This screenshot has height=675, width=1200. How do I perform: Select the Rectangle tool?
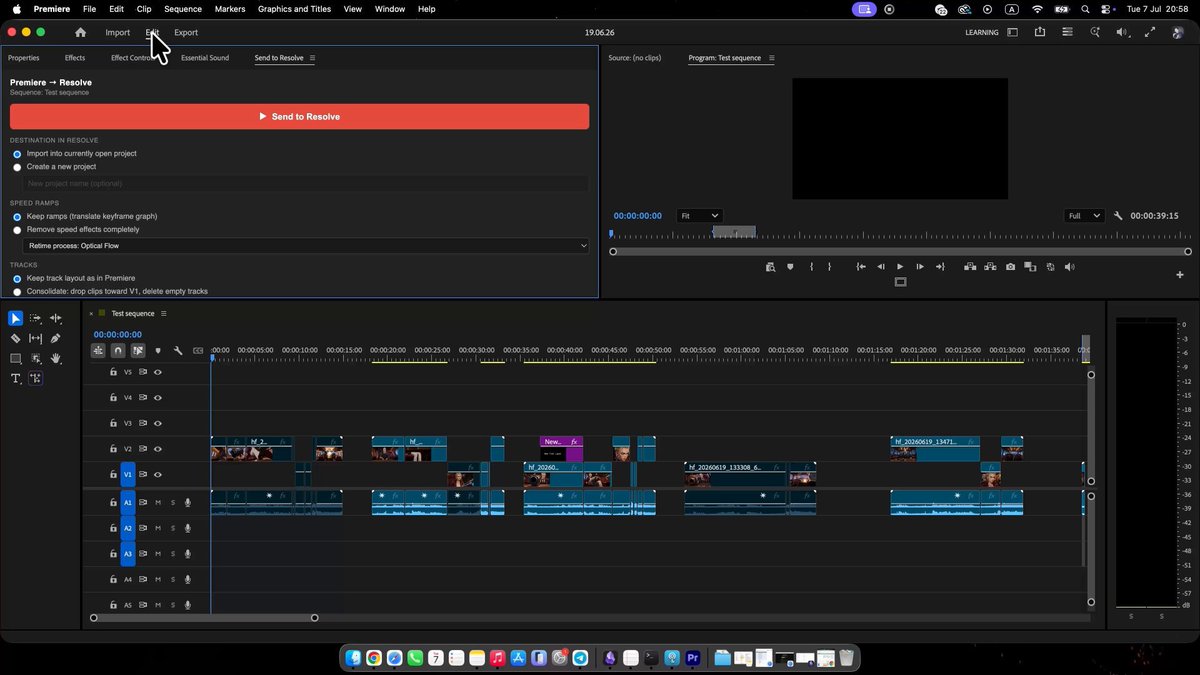coord(15,358)
